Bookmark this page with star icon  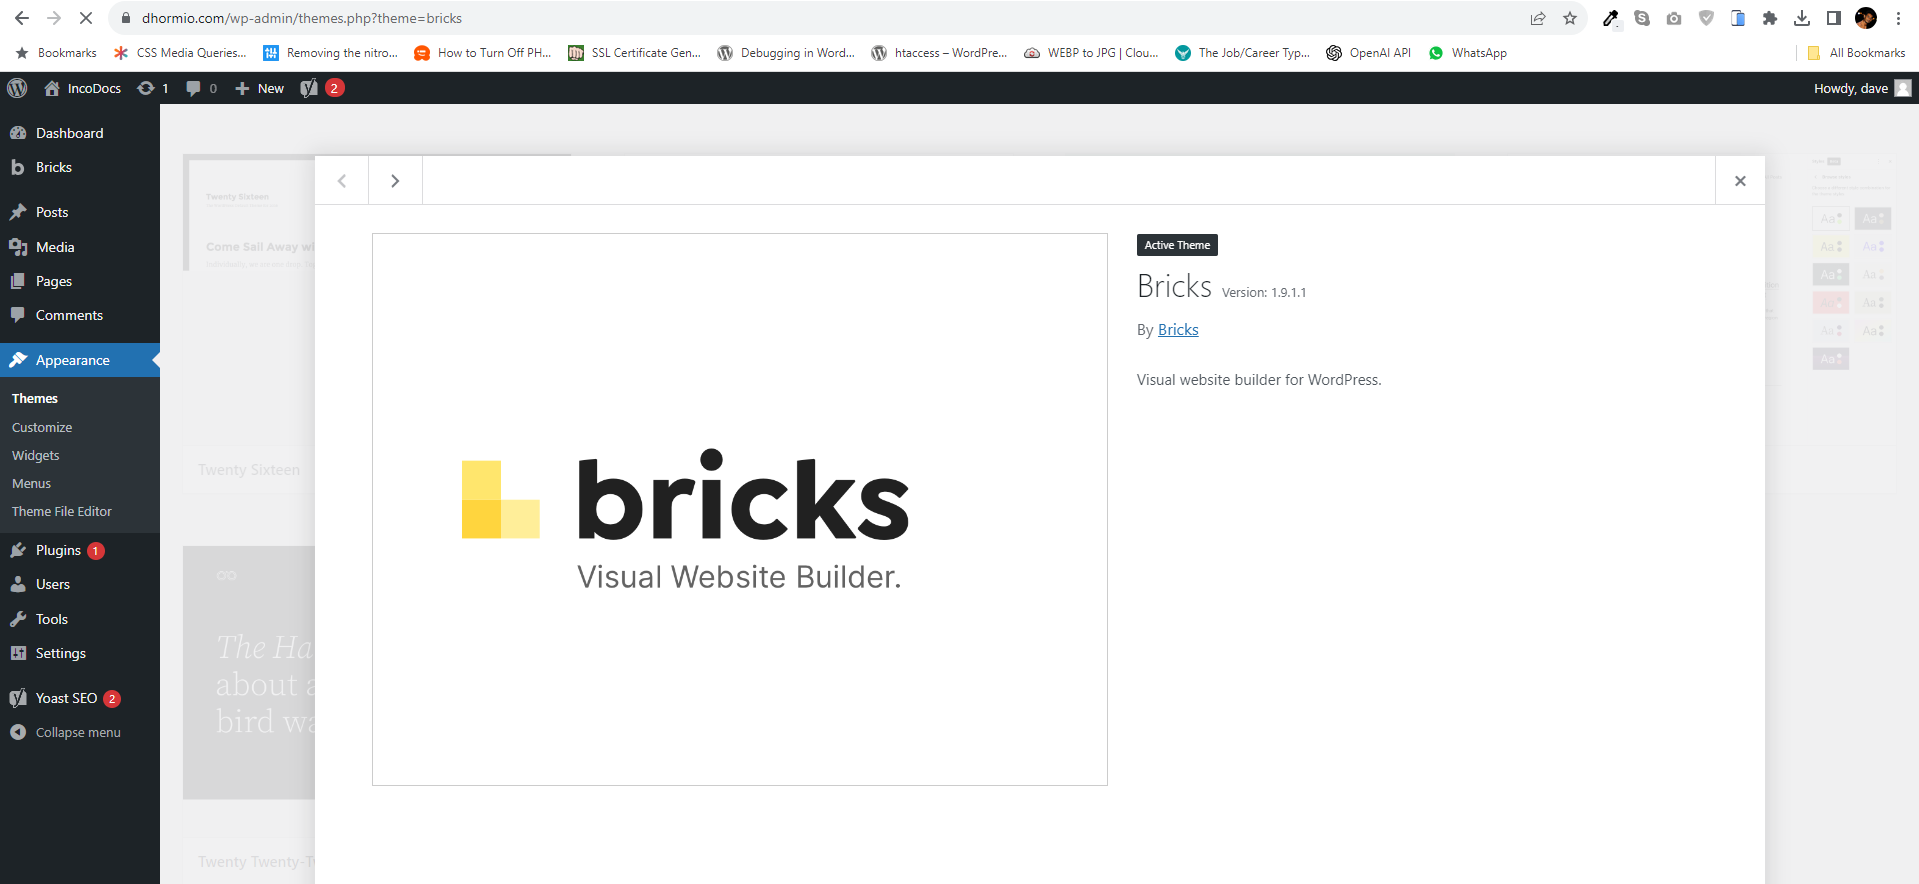tap(1570, 18)
